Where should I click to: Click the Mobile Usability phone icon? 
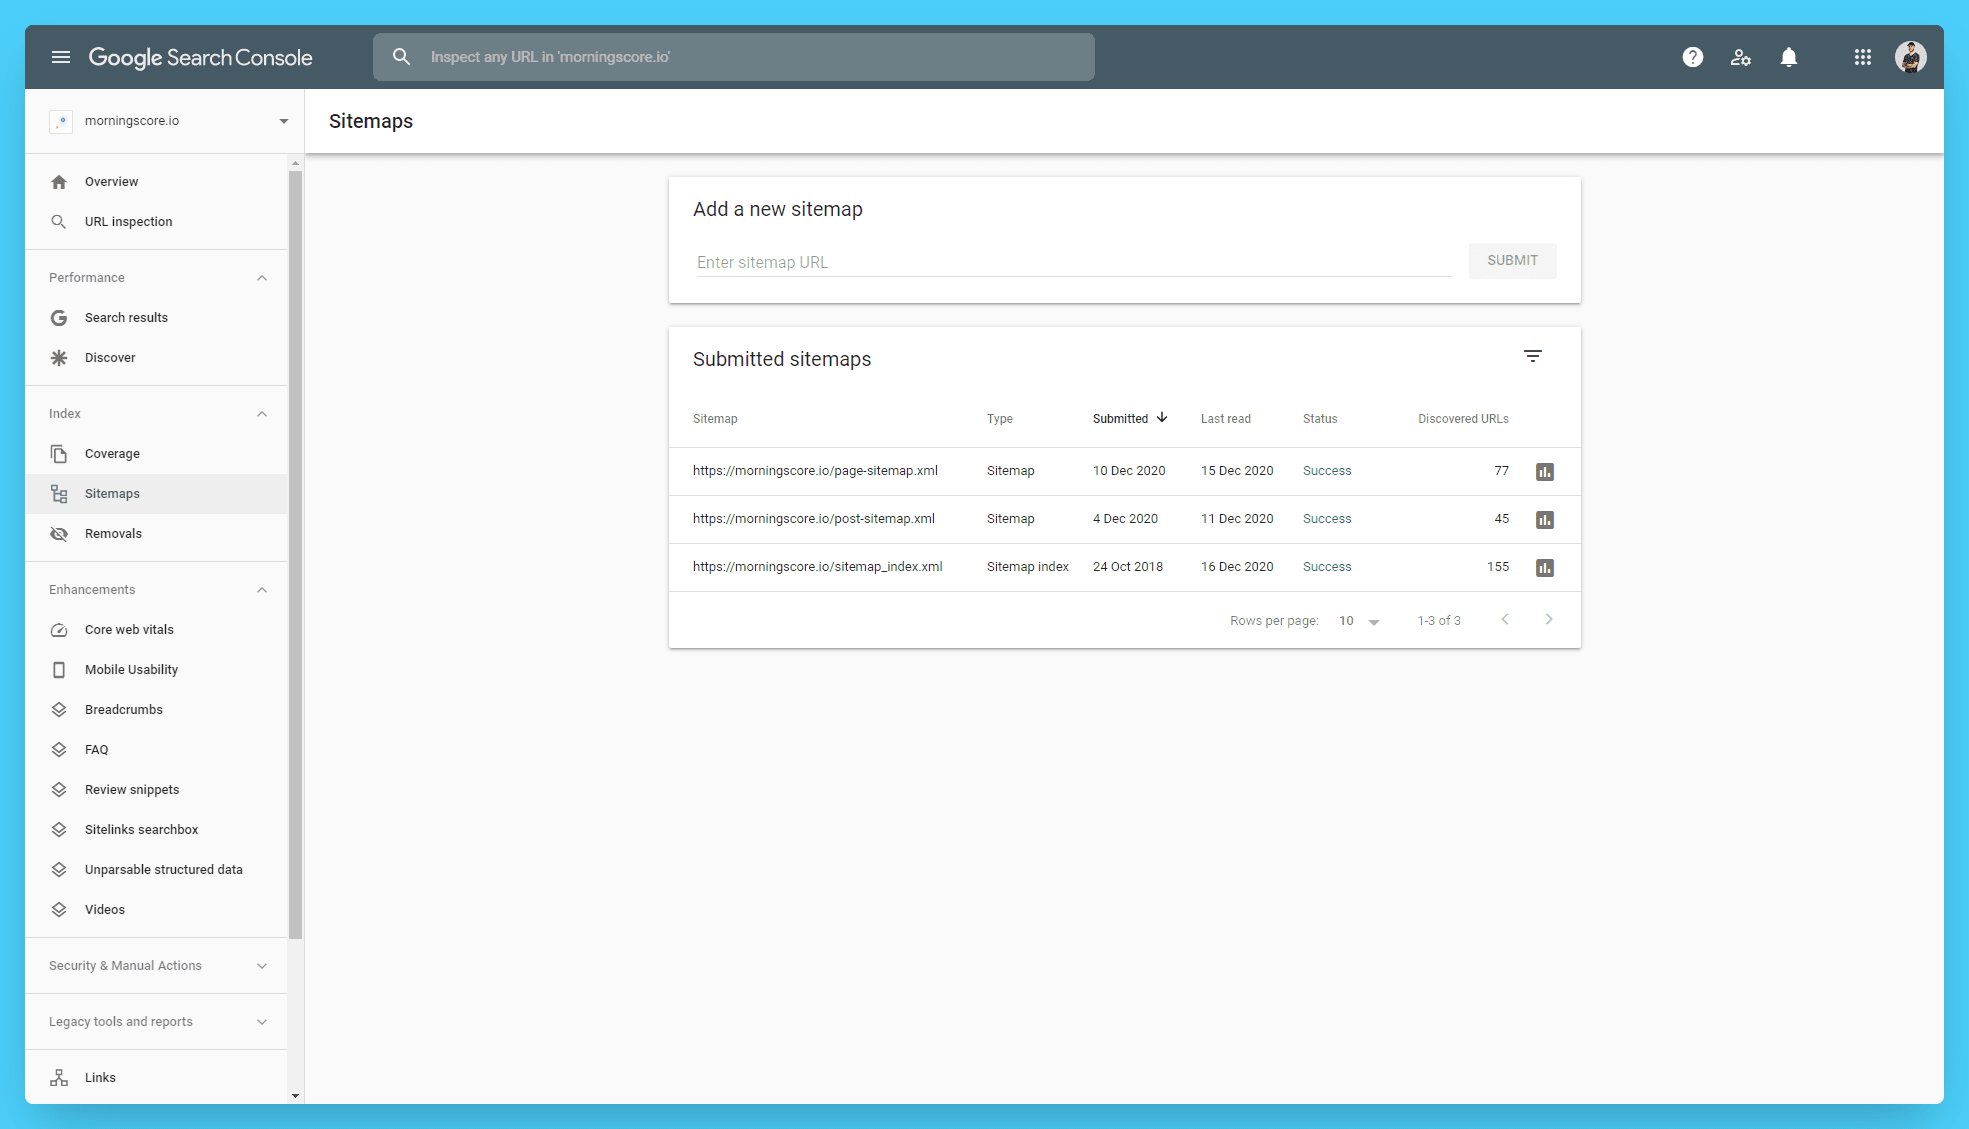(59, 670)
